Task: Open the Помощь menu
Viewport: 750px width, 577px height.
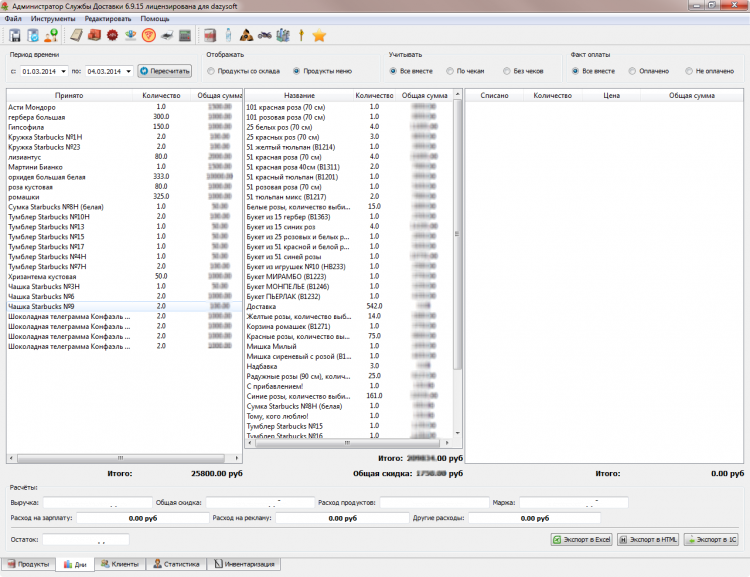Action: click(x=154, y=19)
